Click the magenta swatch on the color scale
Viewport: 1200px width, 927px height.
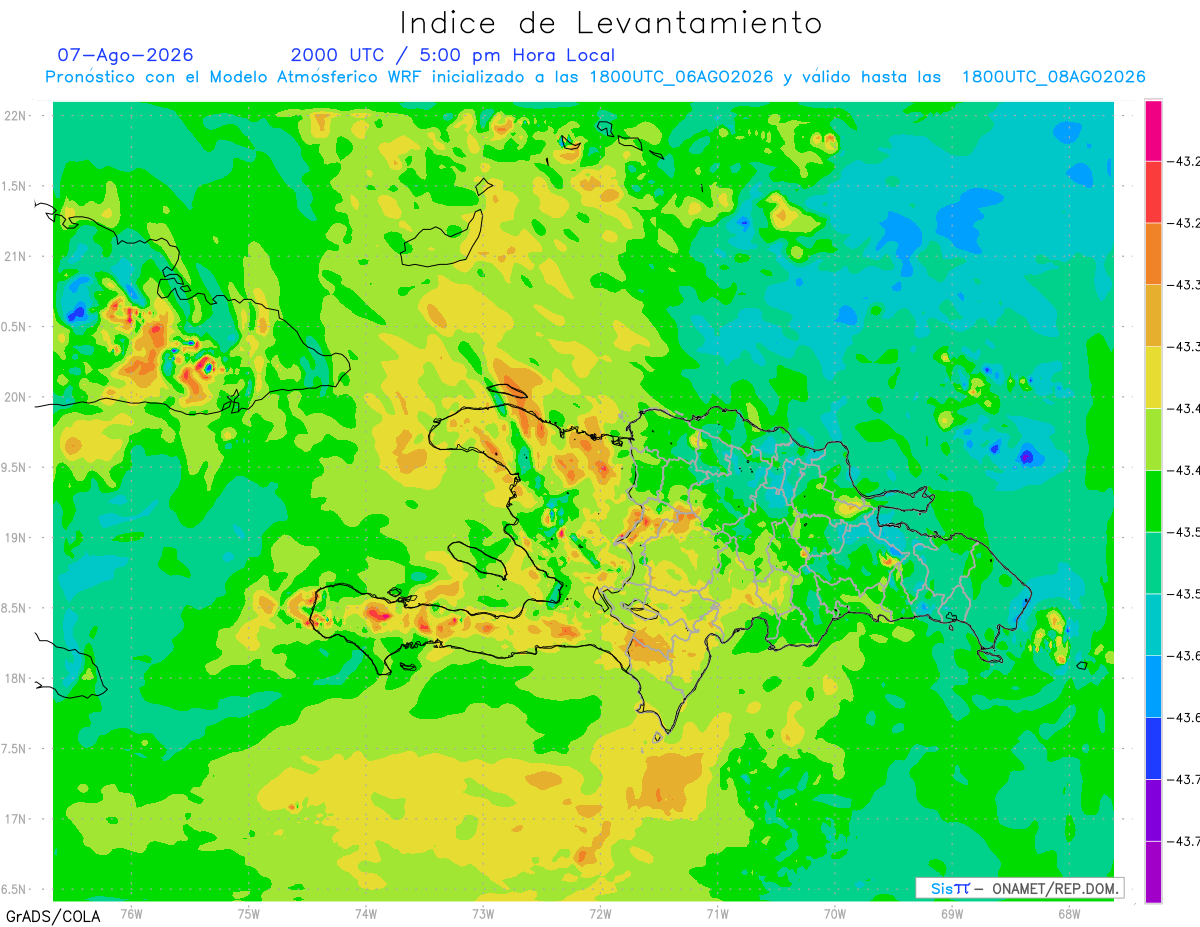(1153, 131)
